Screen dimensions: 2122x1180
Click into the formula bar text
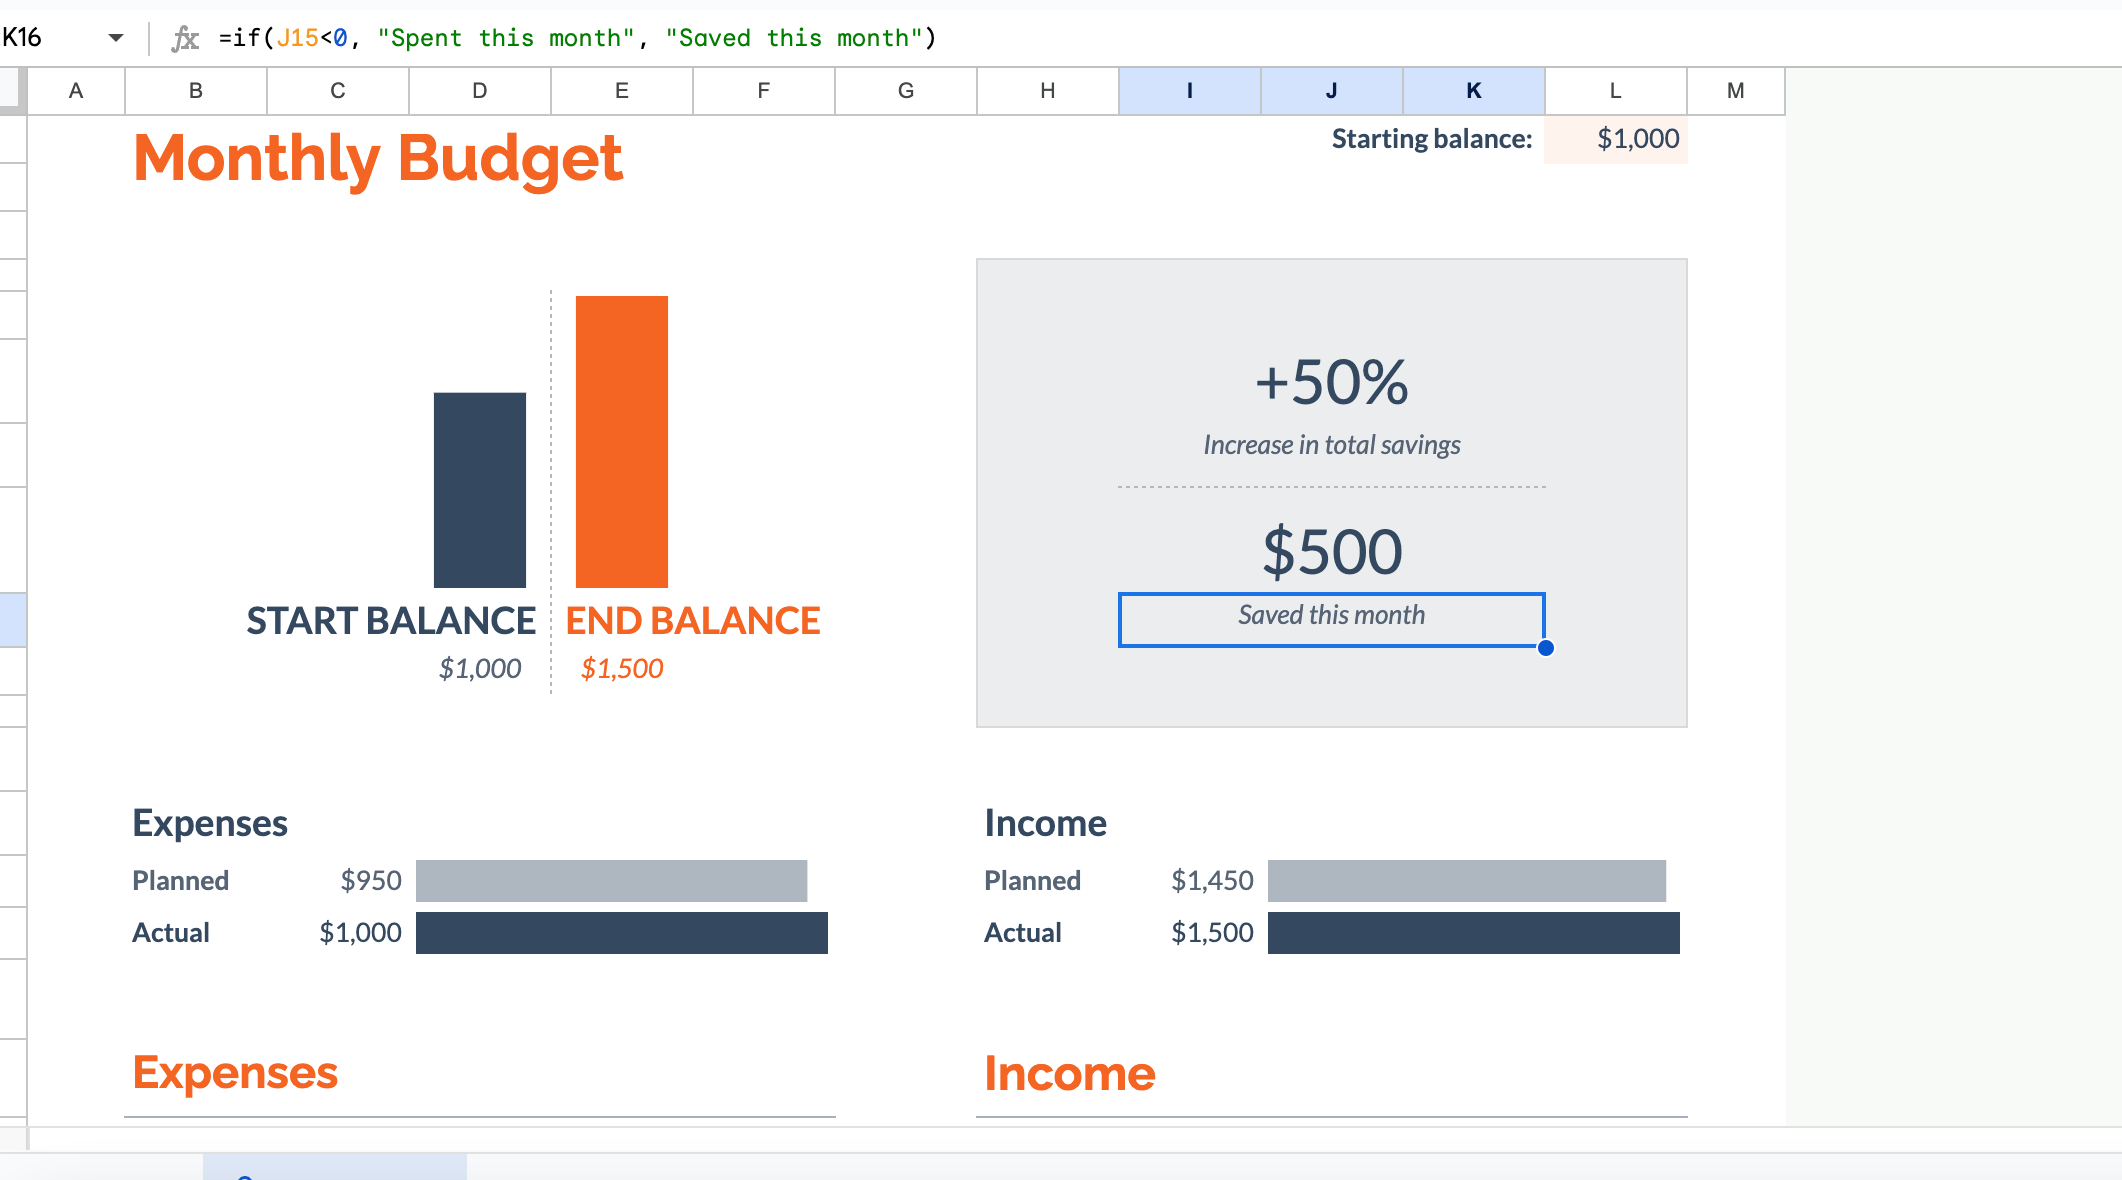point(577,38)
